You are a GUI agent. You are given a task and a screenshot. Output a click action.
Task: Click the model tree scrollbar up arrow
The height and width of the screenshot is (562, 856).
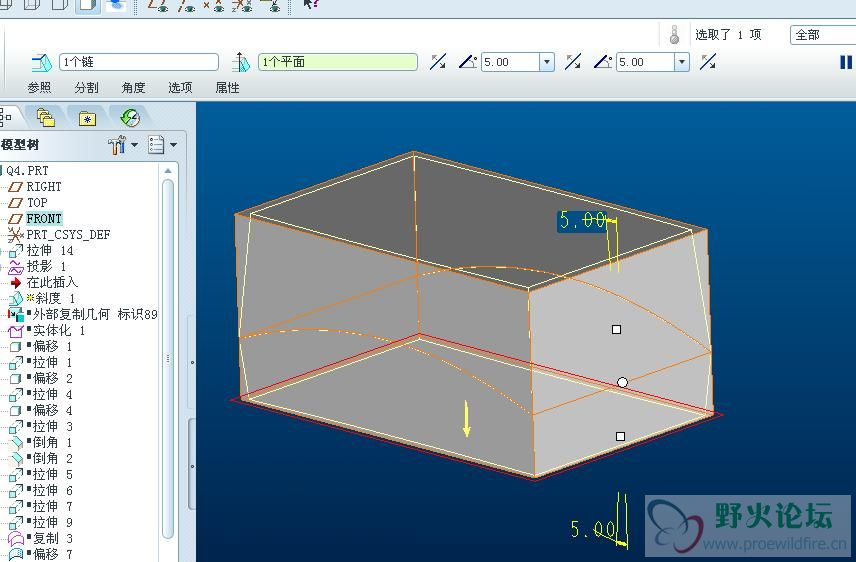coord(168,171)
